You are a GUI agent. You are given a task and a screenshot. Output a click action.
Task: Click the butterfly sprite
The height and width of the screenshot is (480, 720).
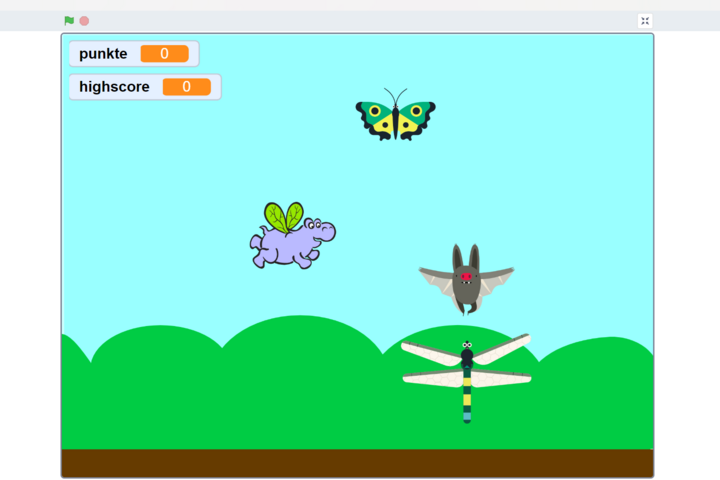[395, 115]
